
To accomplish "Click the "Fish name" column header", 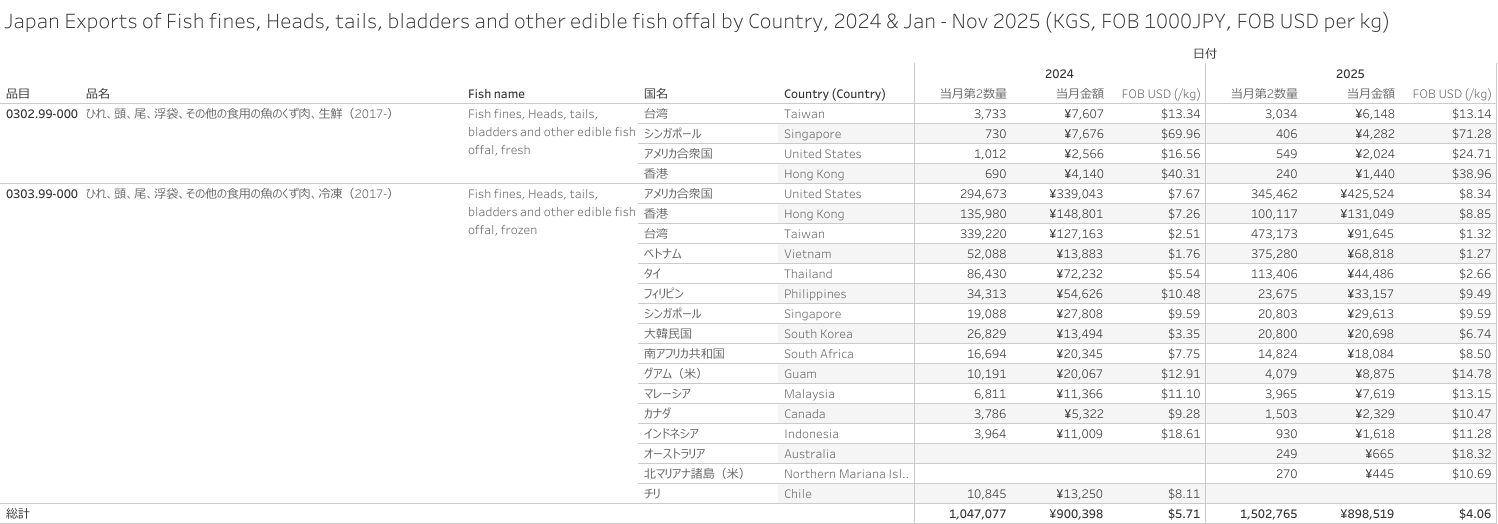I will pyautogui.click(x=496, y=94).
